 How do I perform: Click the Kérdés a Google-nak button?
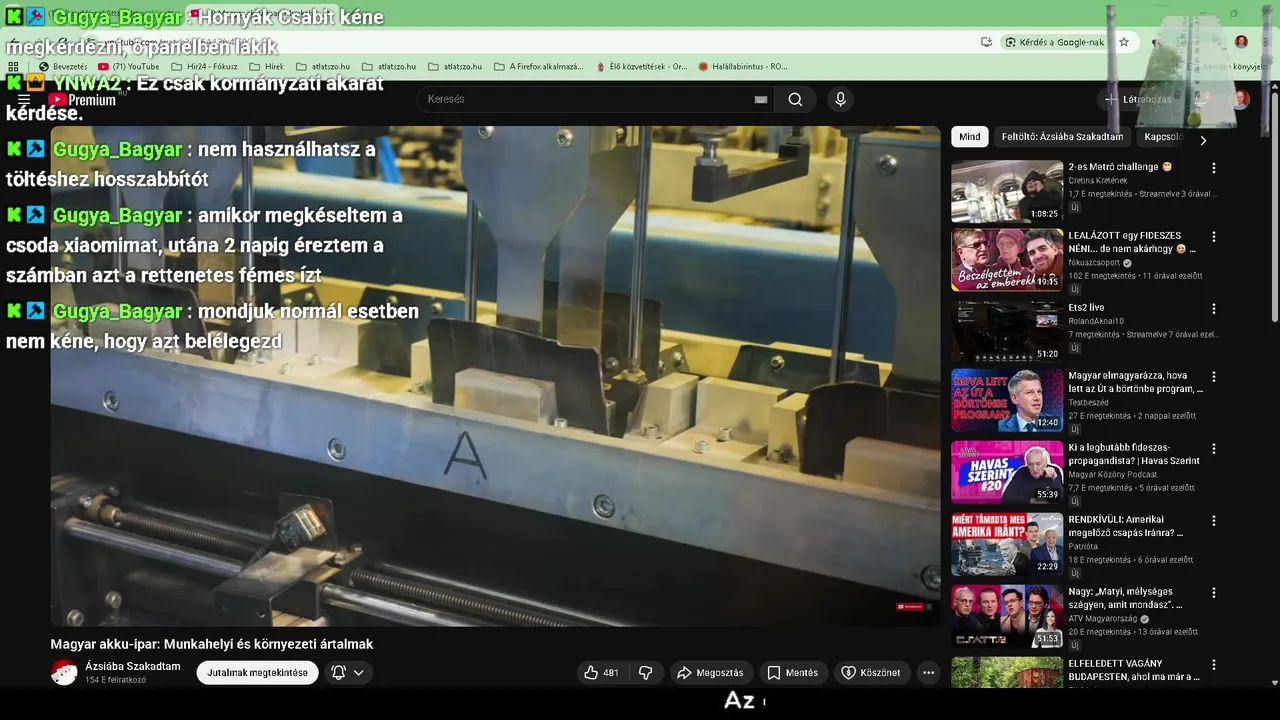pyautogui.click(x=1055, y=42)
